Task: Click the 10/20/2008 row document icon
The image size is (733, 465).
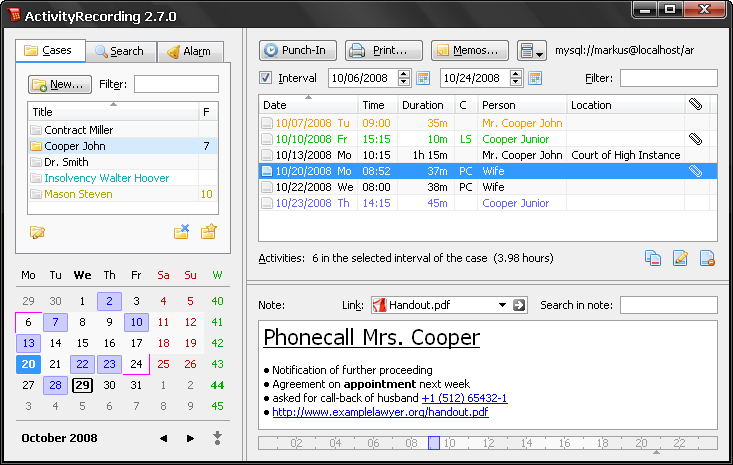Action: pos(266,171)
